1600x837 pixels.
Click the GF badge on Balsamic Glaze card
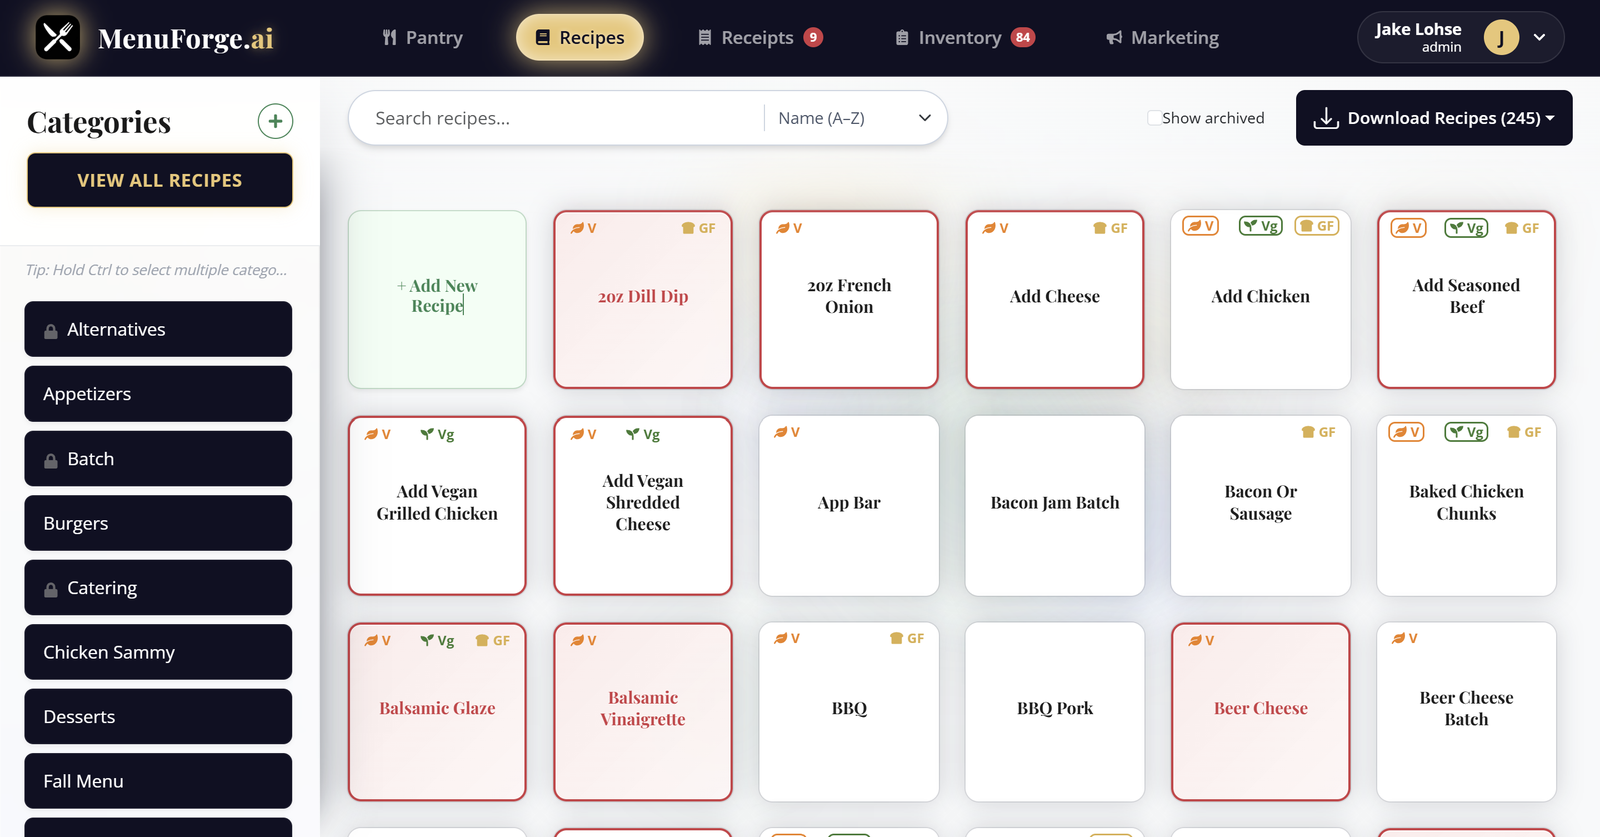[x=493, y=640]
